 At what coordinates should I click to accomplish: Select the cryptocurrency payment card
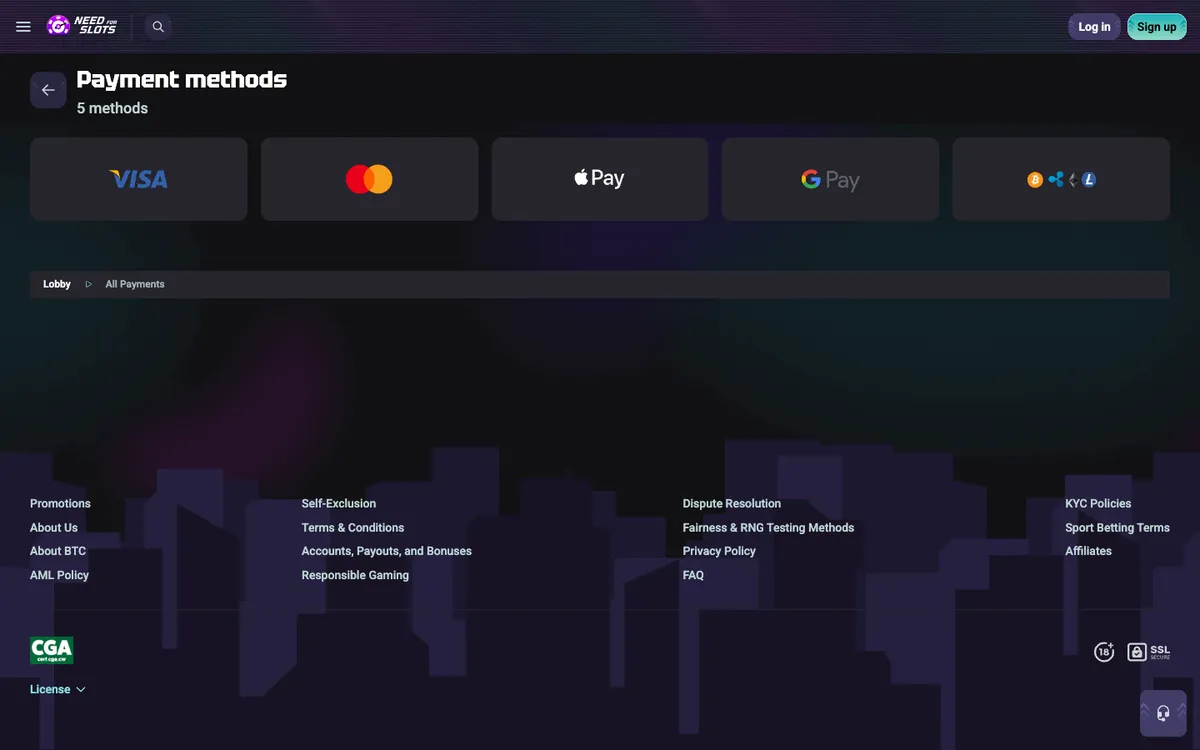[x=1061, y=179]
